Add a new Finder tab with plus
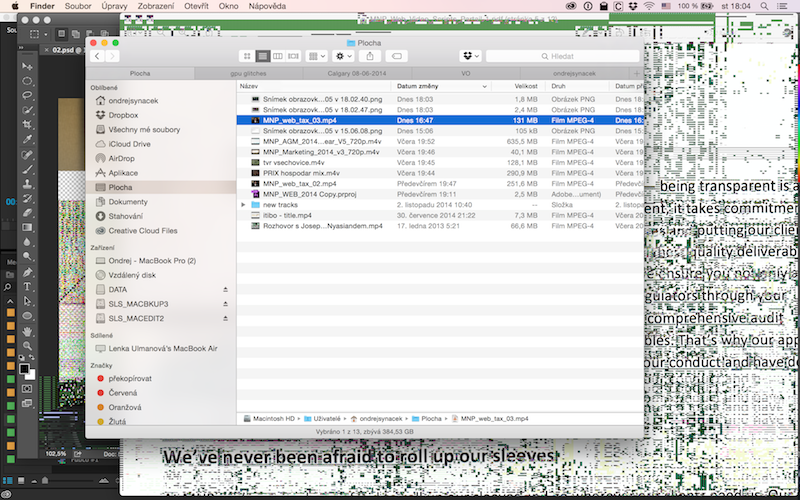Screen dimensions: 800x500 (x=636, y=73)
